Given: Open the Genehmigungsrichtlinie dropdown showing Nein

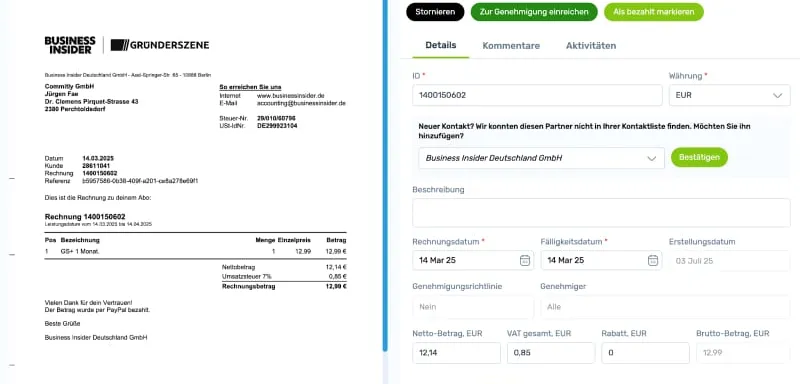Looking at the screenshot, I should (473, 307).
